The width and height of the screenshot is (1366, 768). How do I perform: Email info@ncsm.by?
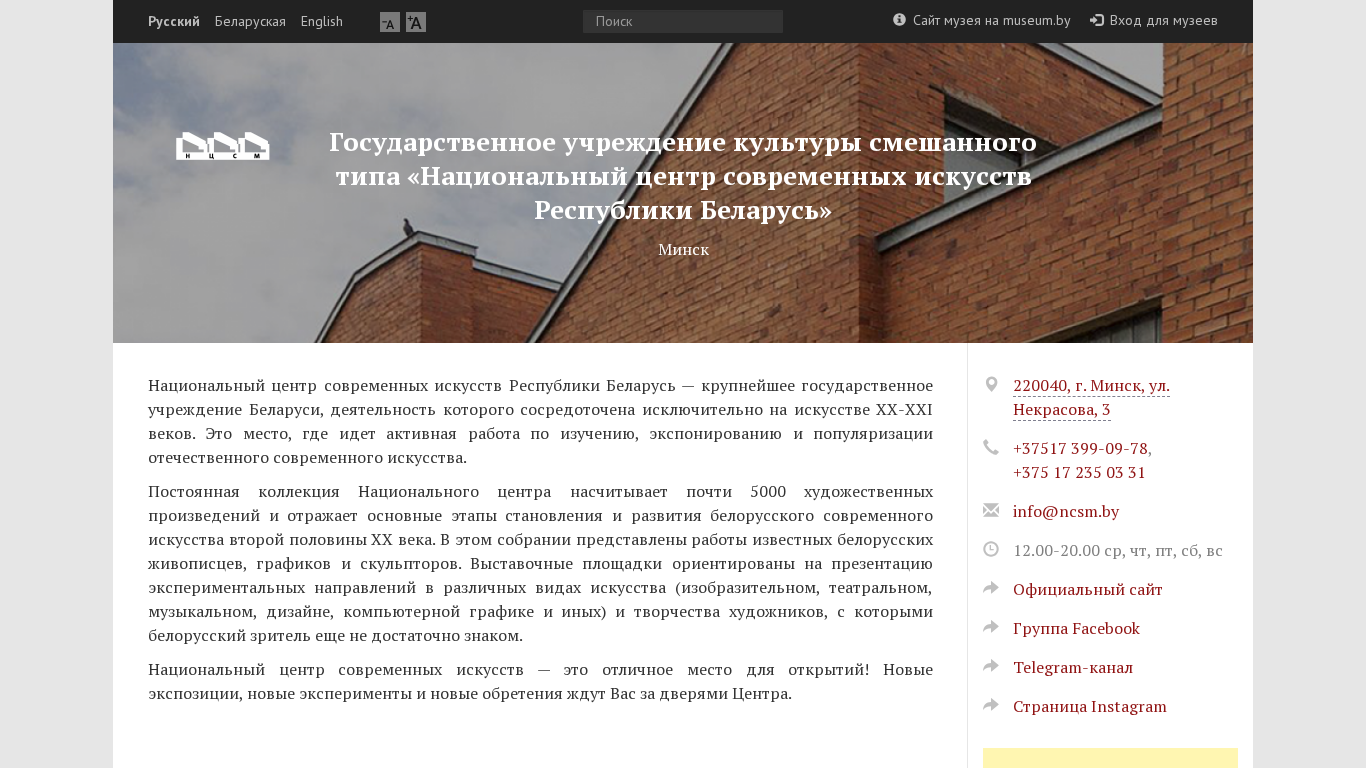(1066, 511)
